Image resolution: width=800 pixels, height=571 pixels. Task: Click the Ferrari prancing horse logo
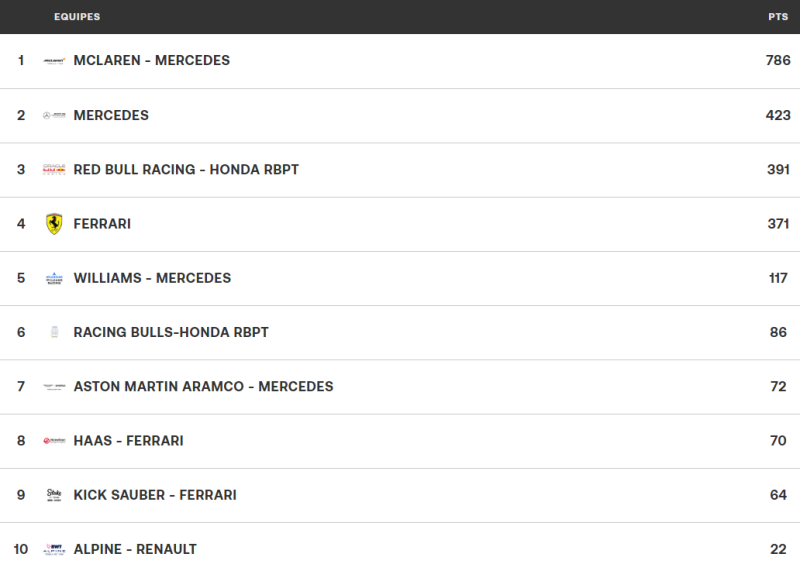pos(54,224)
